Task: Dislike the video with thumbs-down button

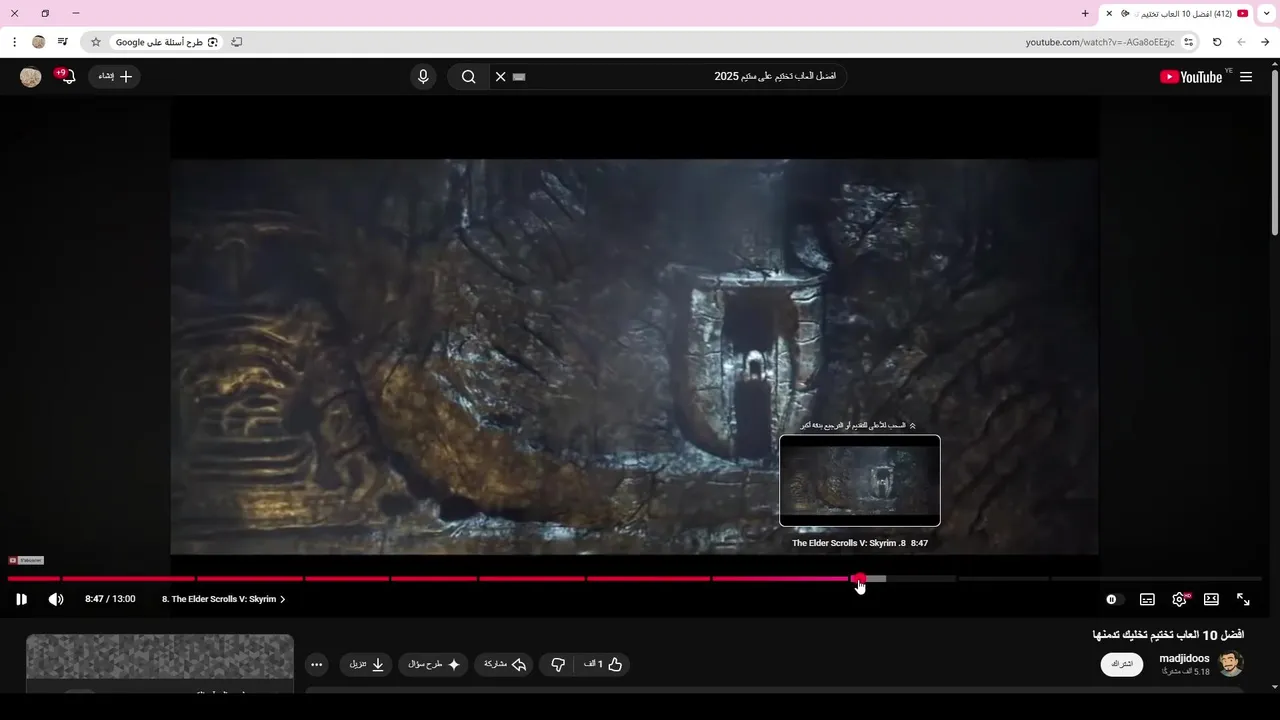Action: (x=558, y=664)
